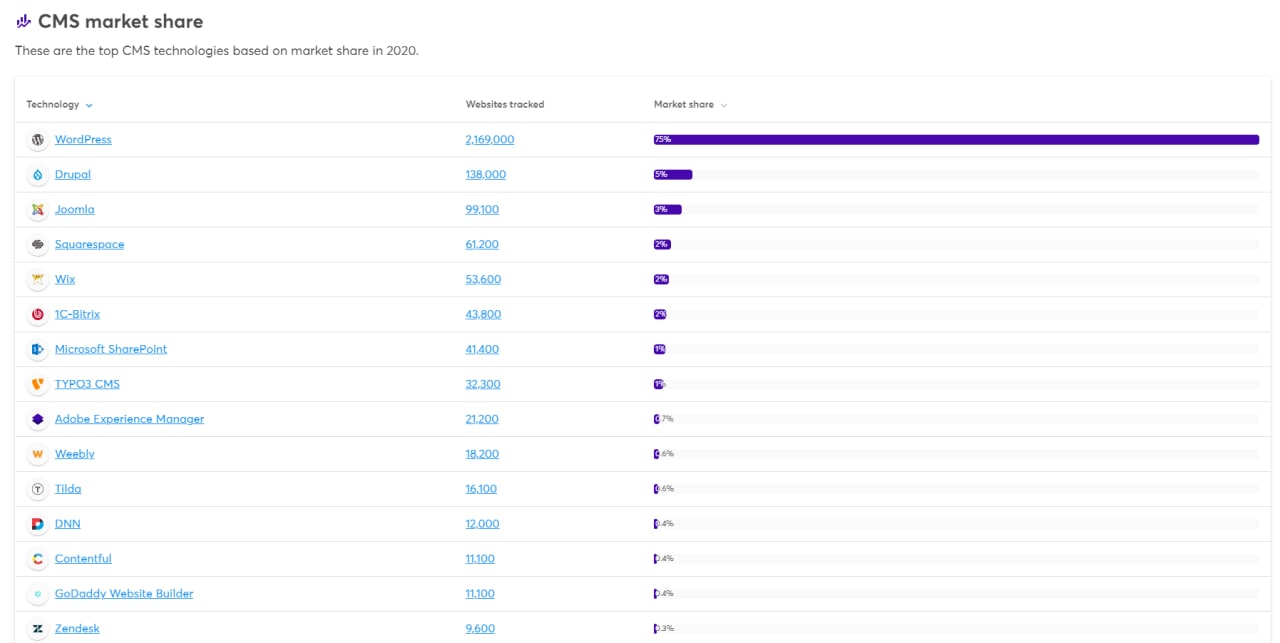Image resolution: width=1280 pixels, height=643 pixels.
Task: Open the Wix technology link
Action: (65, 280)
